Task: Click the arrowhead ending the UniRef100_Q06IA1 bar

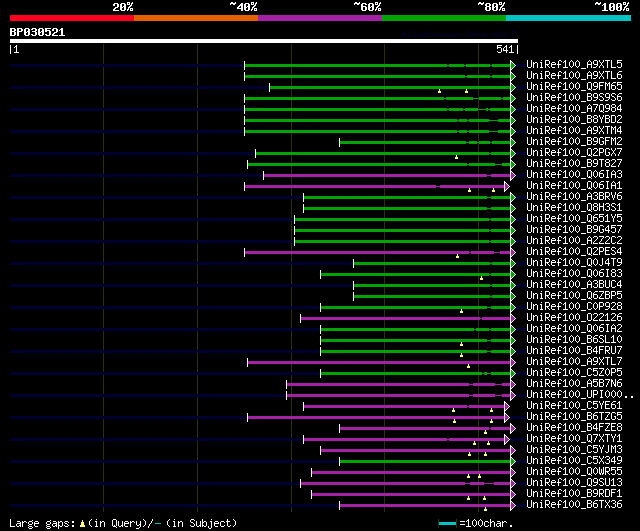Action: point(507,187)
